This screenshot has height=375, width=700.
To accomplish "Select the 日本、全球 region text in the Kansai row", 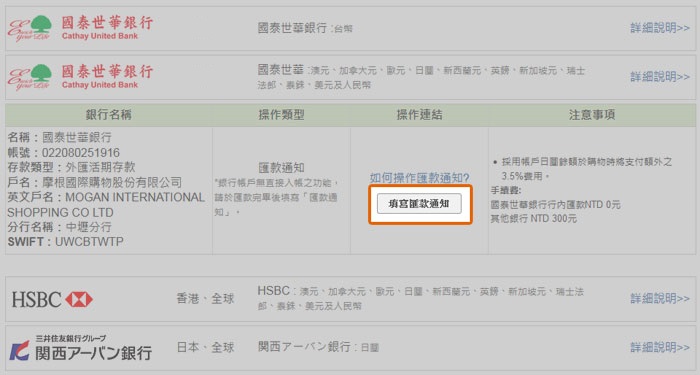I will (x=205, y=347).
